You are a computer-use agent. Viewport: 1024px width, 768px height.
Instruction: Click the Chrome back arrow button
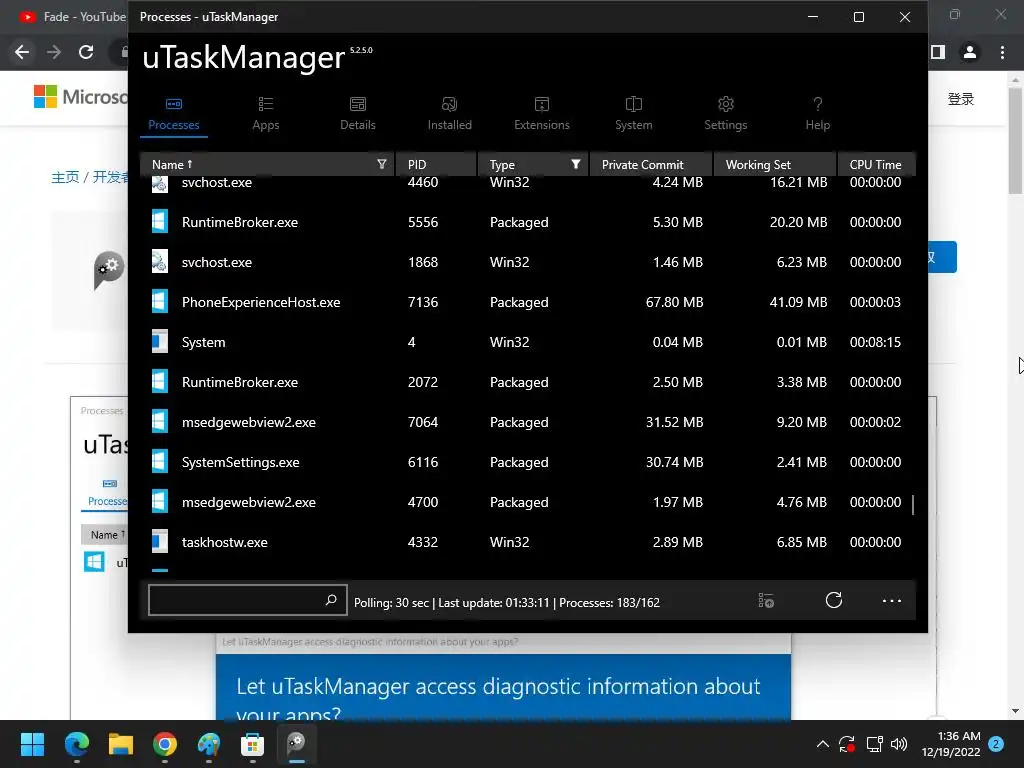(x=22, y=52)
